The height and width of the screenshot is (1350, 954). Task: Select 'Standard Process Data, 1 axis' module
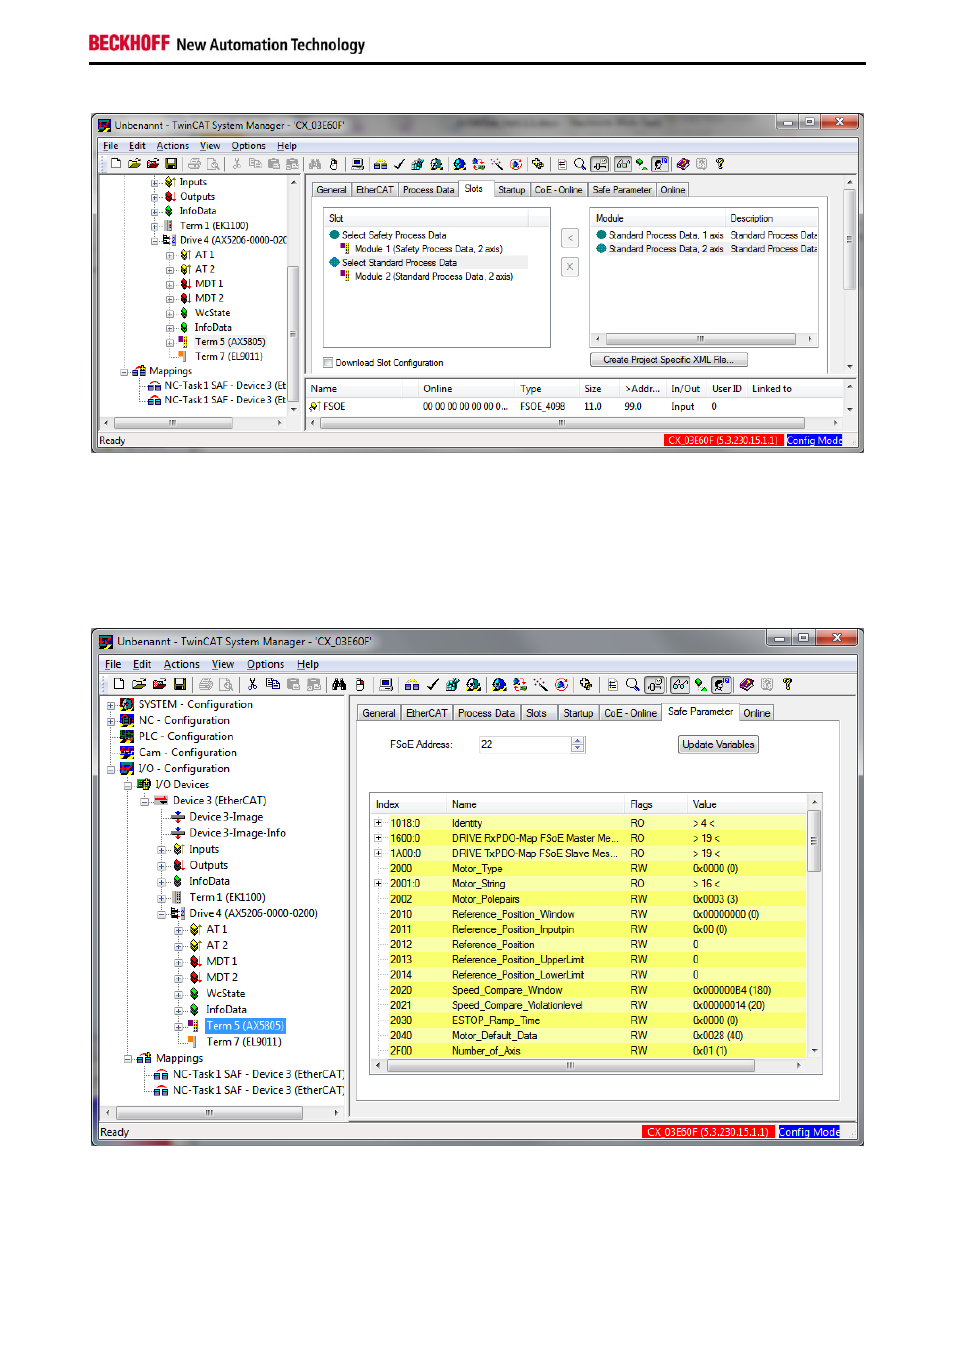(666, 235)
